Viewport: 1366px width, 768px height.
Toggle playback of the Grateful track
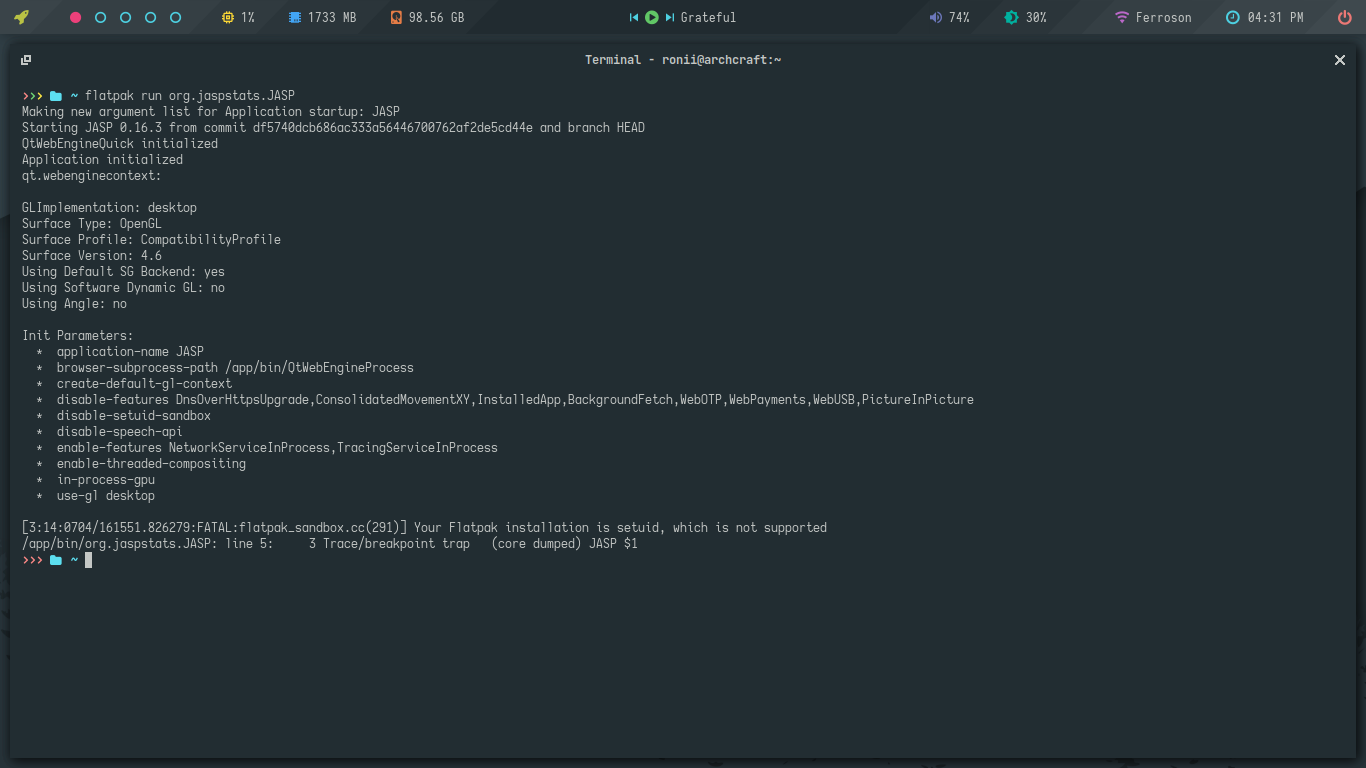coord(651,16)
